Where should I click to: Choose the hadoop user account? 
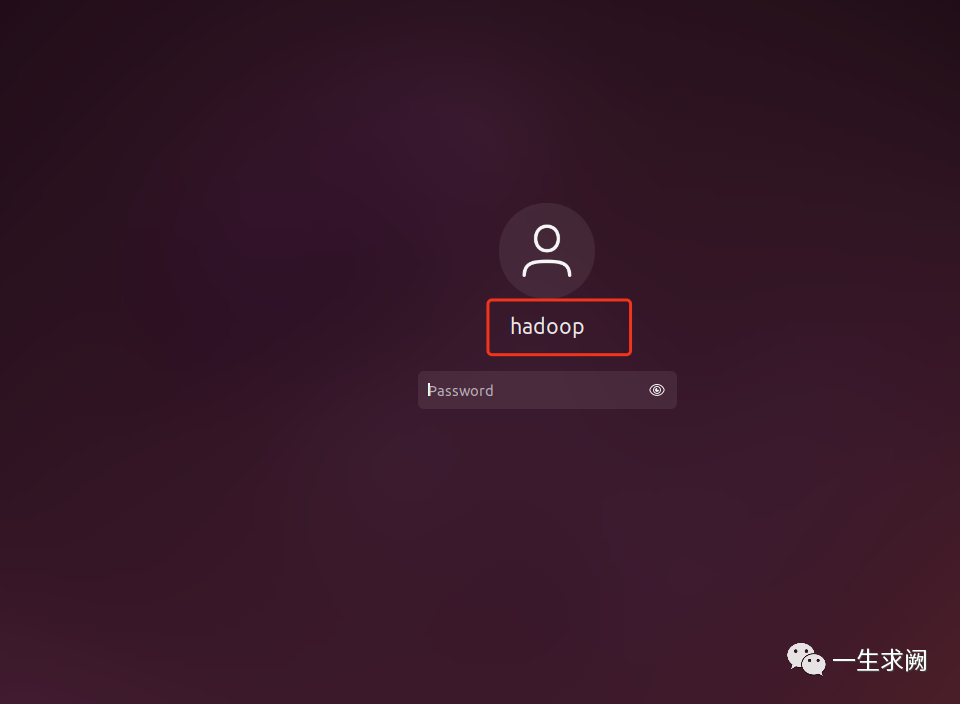pos(547,327)
